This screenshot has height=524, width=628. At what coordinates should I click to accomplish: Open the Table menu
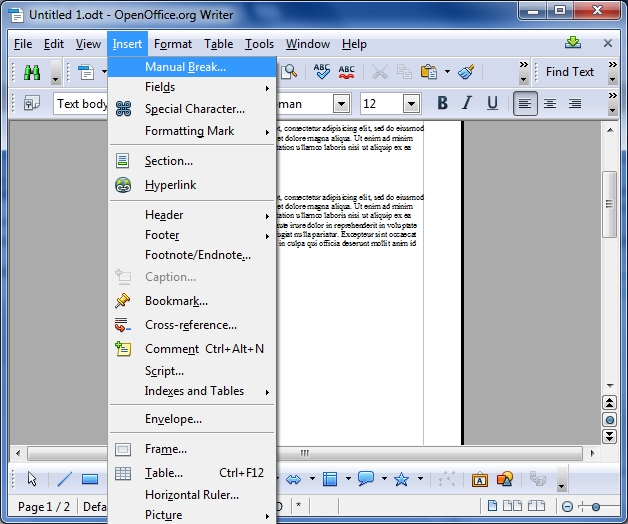click(x=218, y=44)
